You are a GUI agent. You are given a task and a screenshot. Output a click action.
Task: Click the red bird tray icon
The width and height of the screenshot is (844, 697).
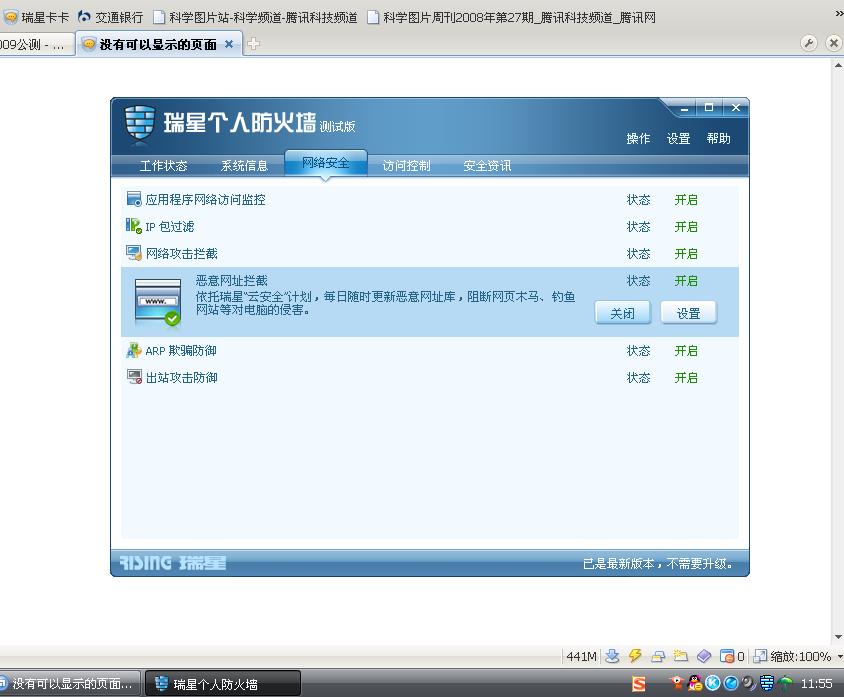pyautogui.click(x=677, y=683)
